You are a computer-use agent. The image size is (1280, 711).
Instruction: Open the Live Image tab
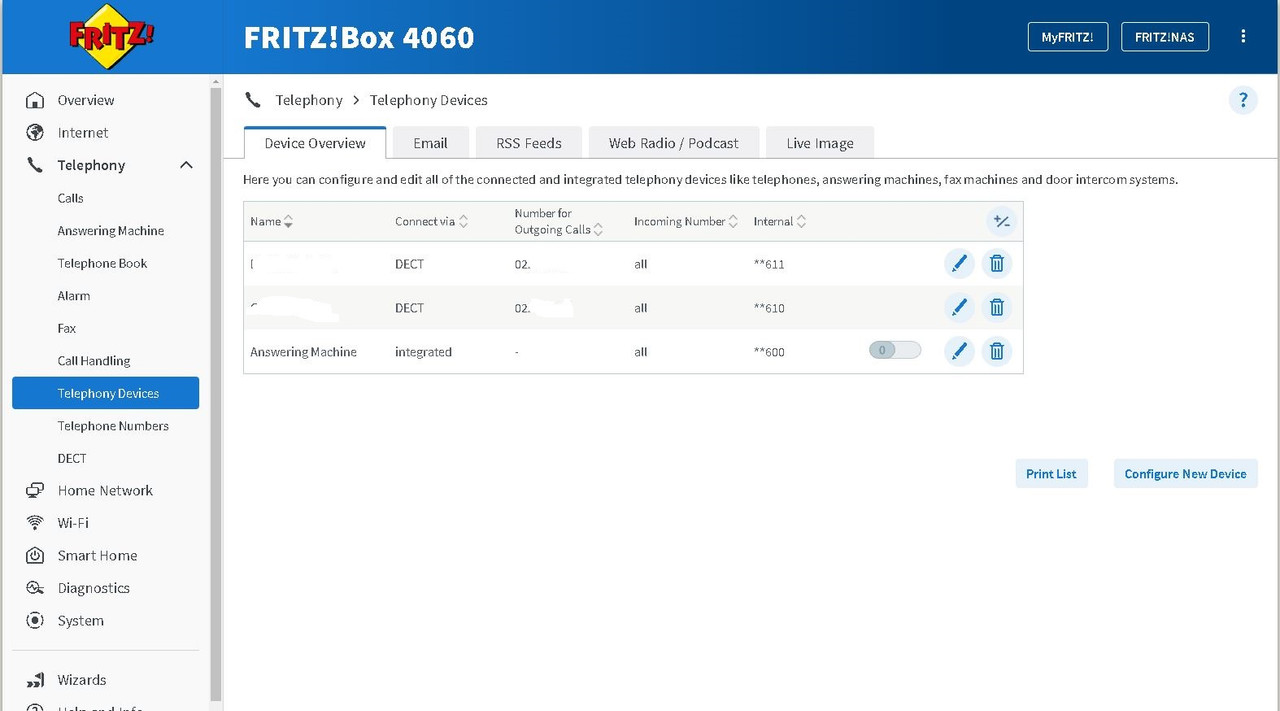(820, 143)
